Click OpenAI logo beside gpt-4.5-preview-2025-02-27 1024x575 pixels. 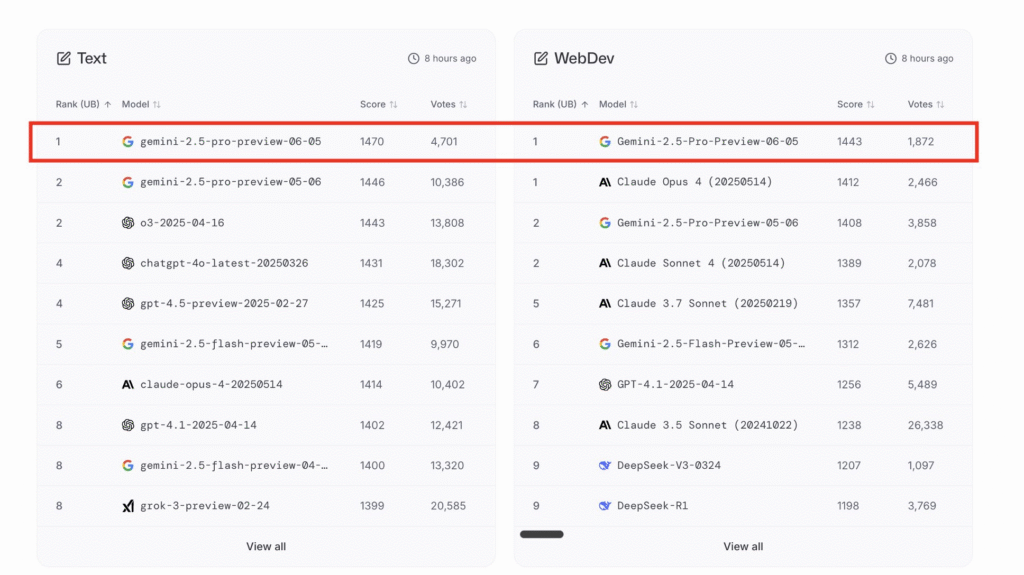(x=128, y=303)
